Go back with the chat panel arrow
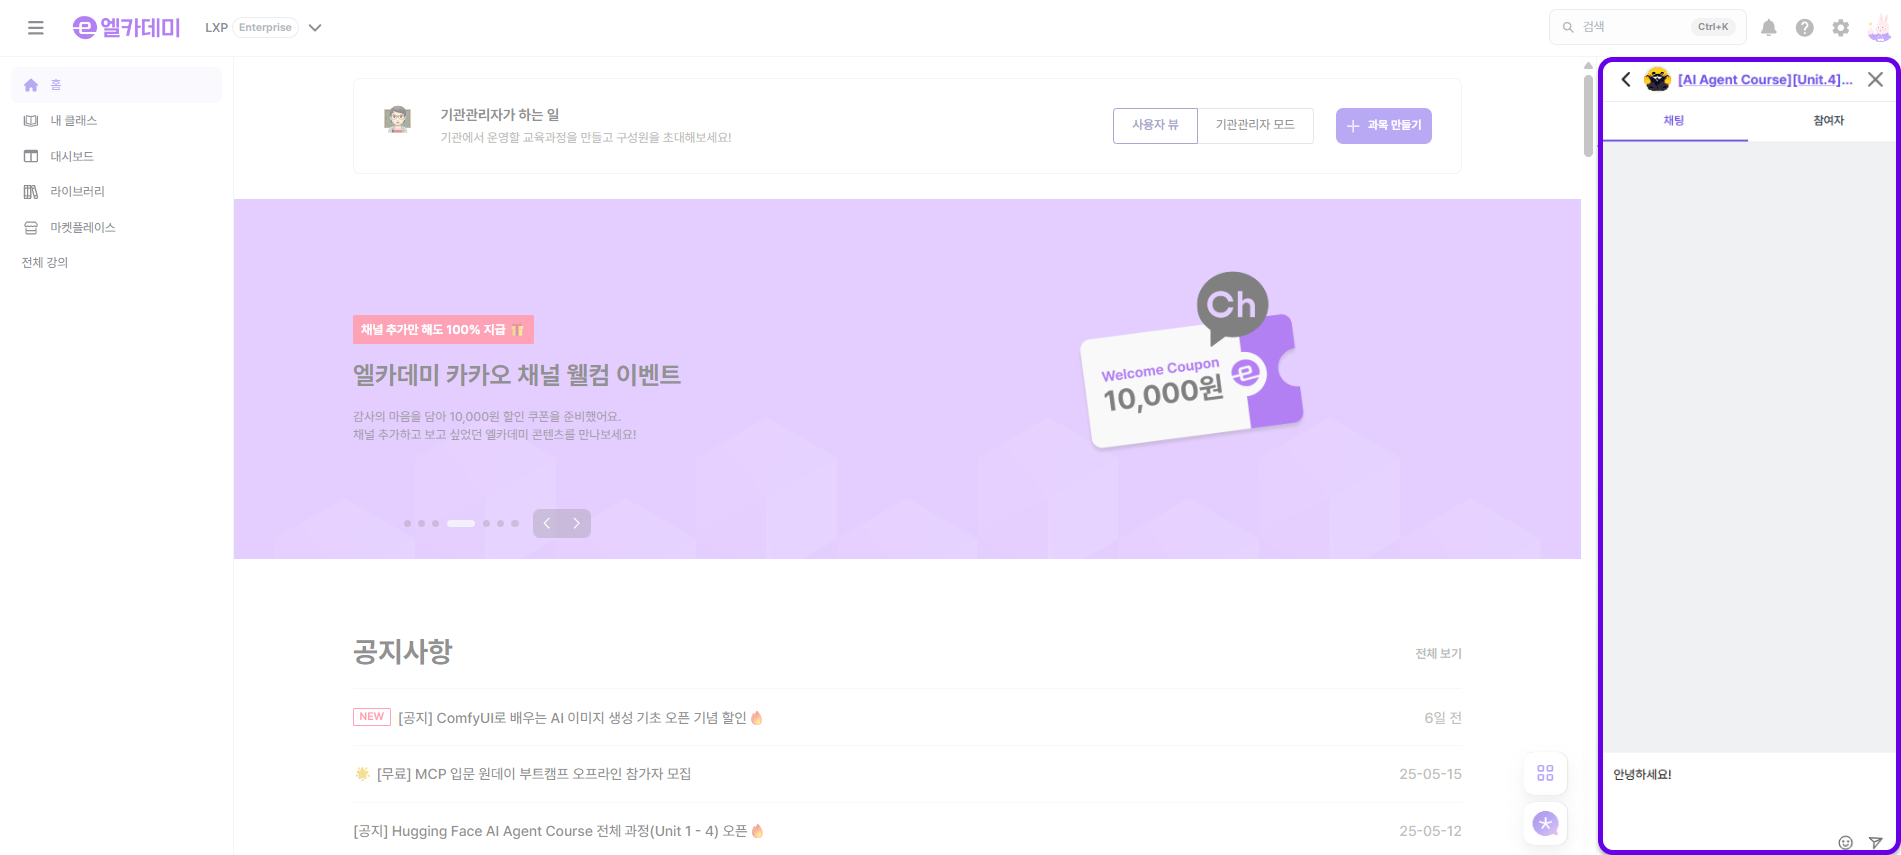This screenshot has height=855, width=1901. 1626,80
